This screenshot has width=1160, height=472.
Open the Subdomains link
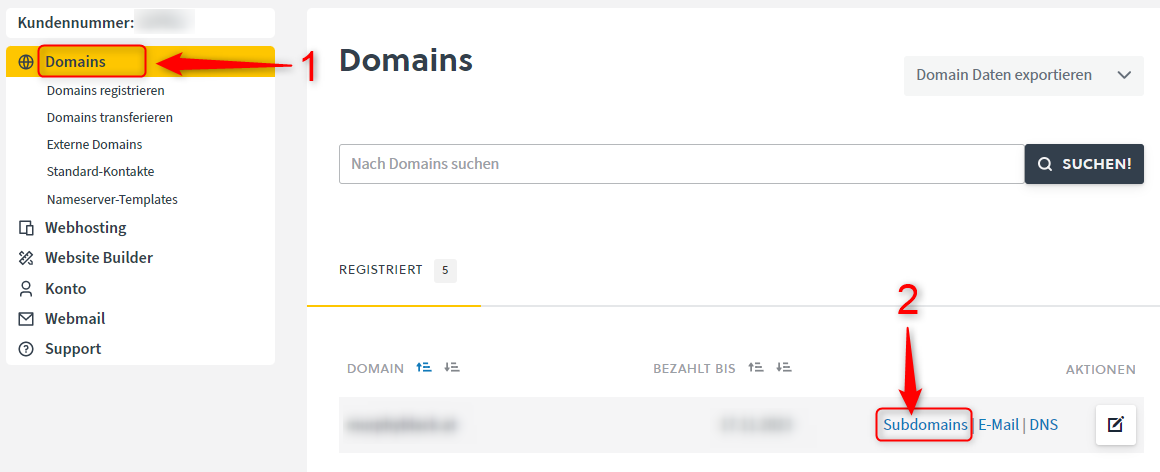[924, 425]
